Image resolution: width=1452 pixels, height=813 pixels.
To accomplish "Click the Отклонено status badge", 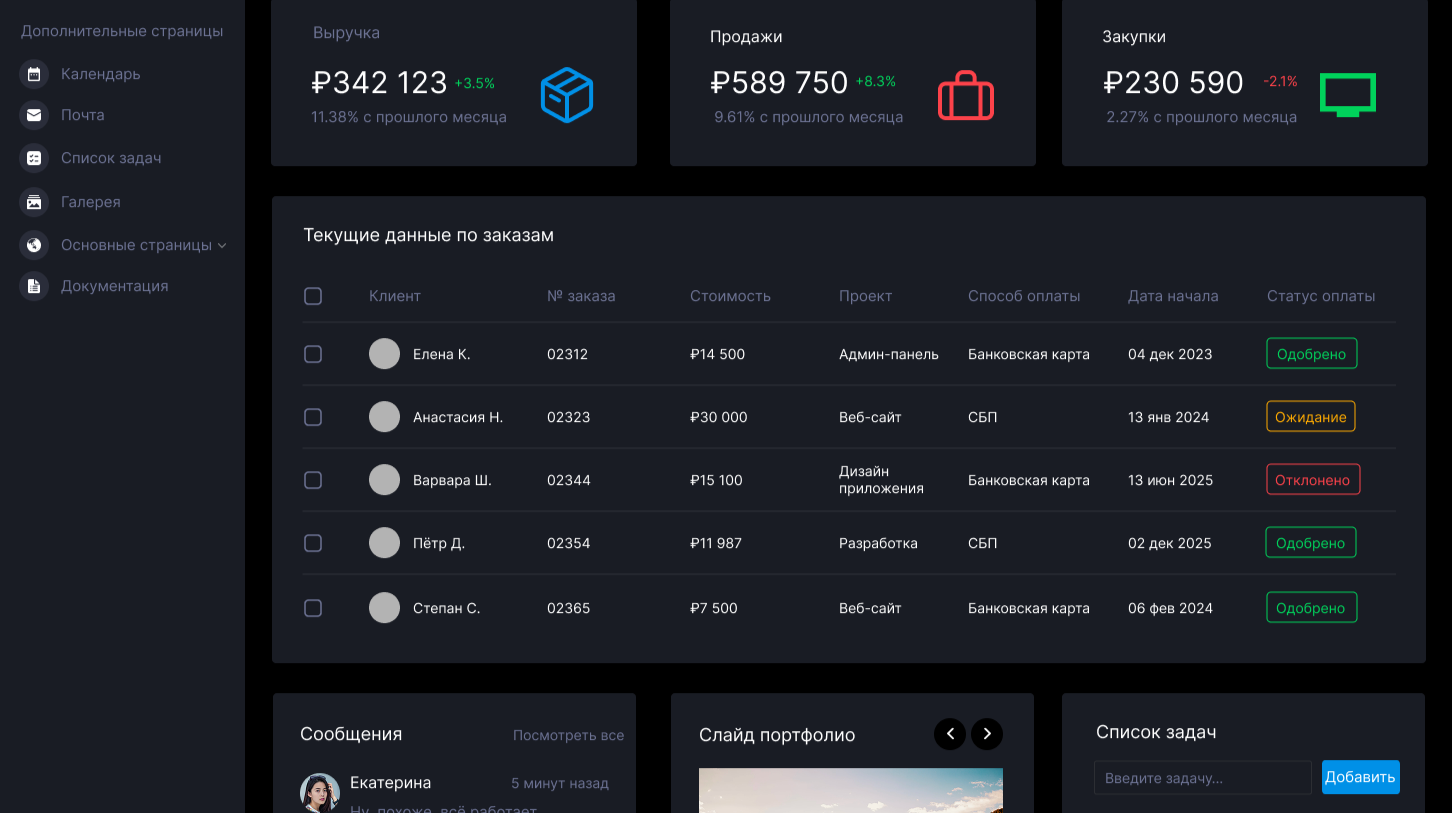I will click(x=1313, y=480).
